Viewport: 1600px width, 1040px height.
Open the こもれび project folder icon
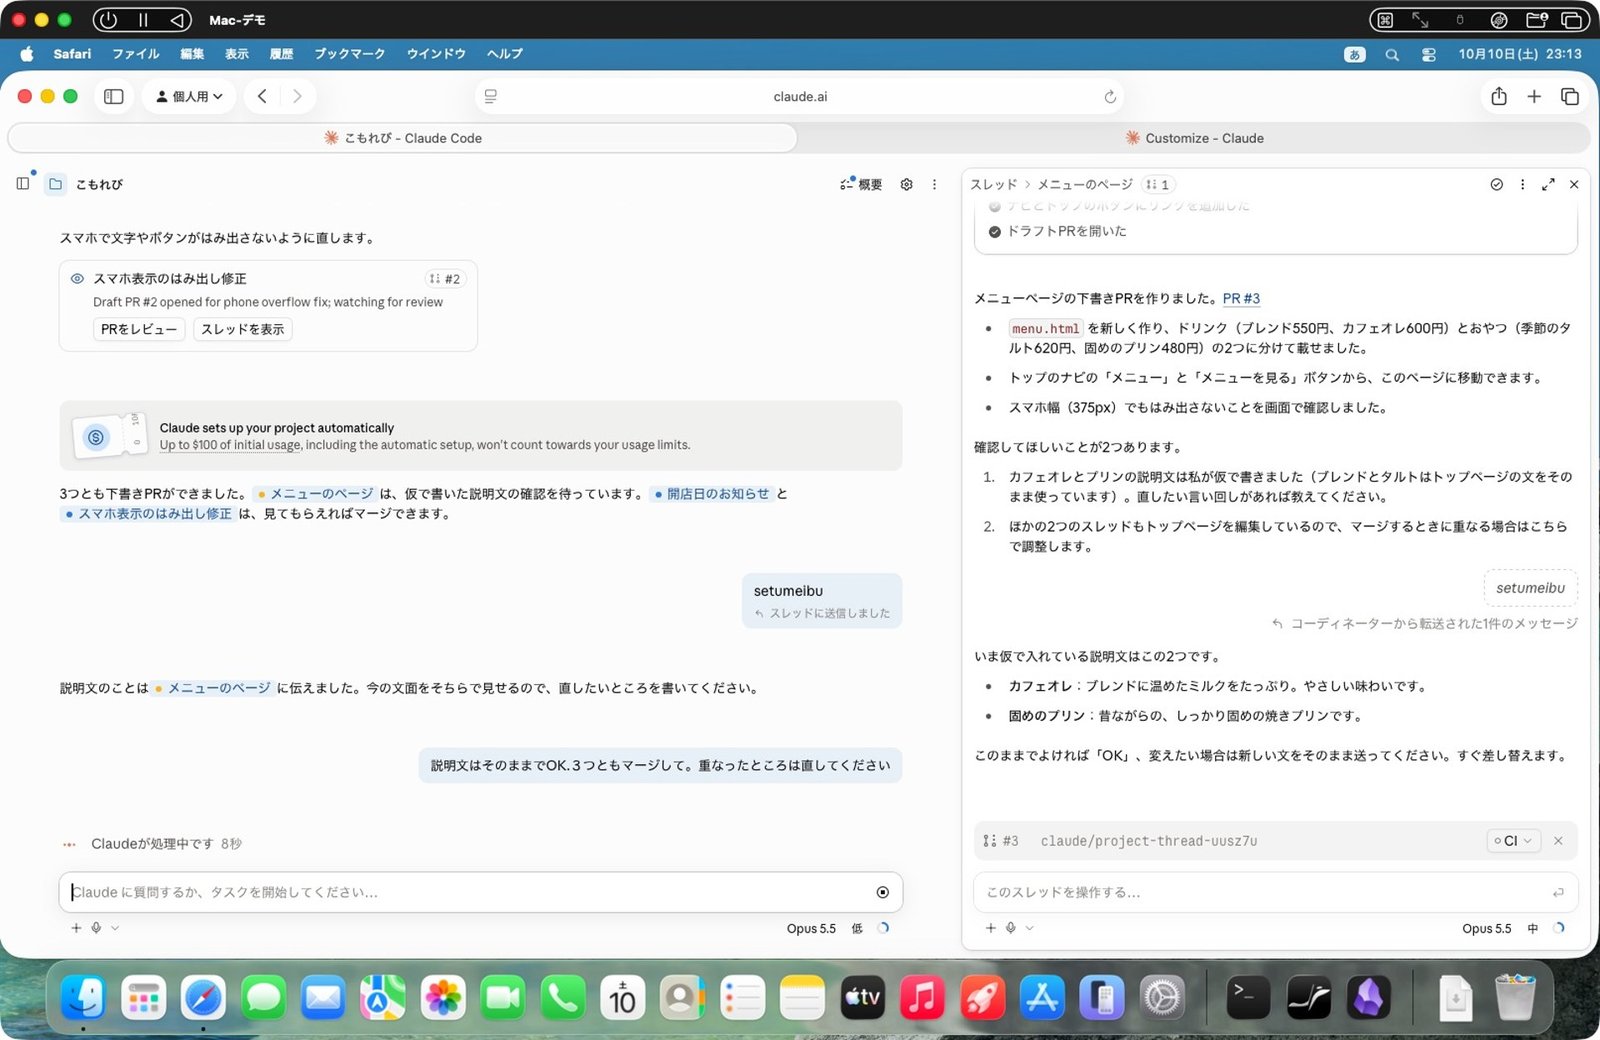tap(56, 184)
